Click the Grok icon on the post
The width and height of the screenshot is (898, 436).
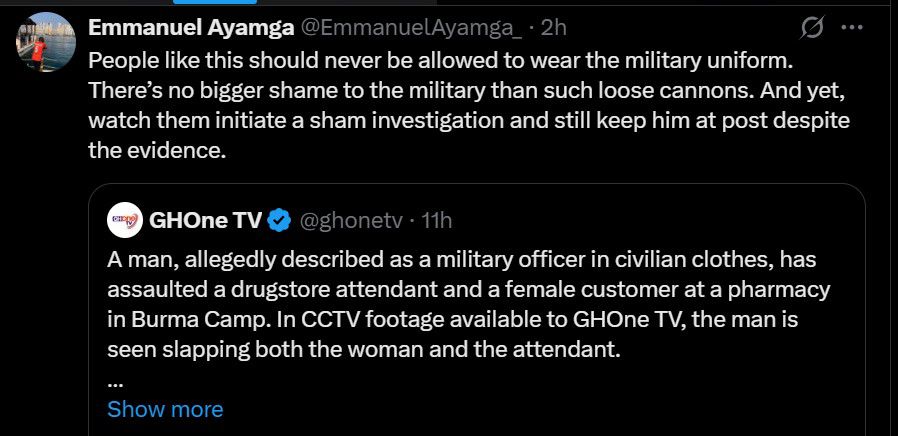click(812, 28)
